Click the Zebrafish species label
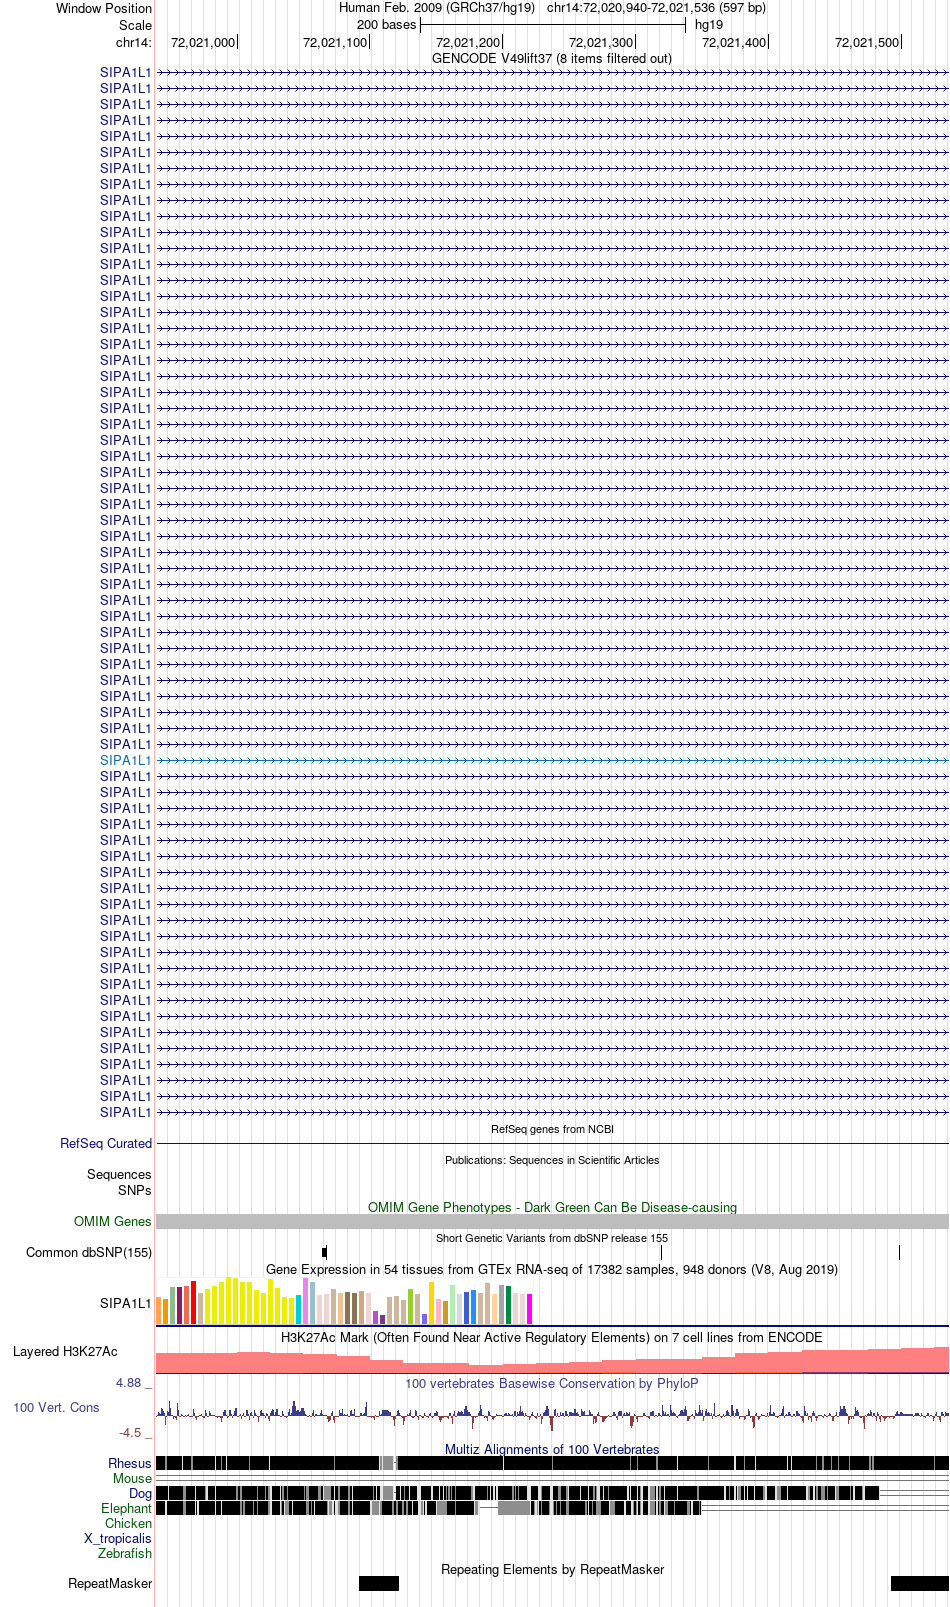 pyautogui.click(x=125, y=1553)
